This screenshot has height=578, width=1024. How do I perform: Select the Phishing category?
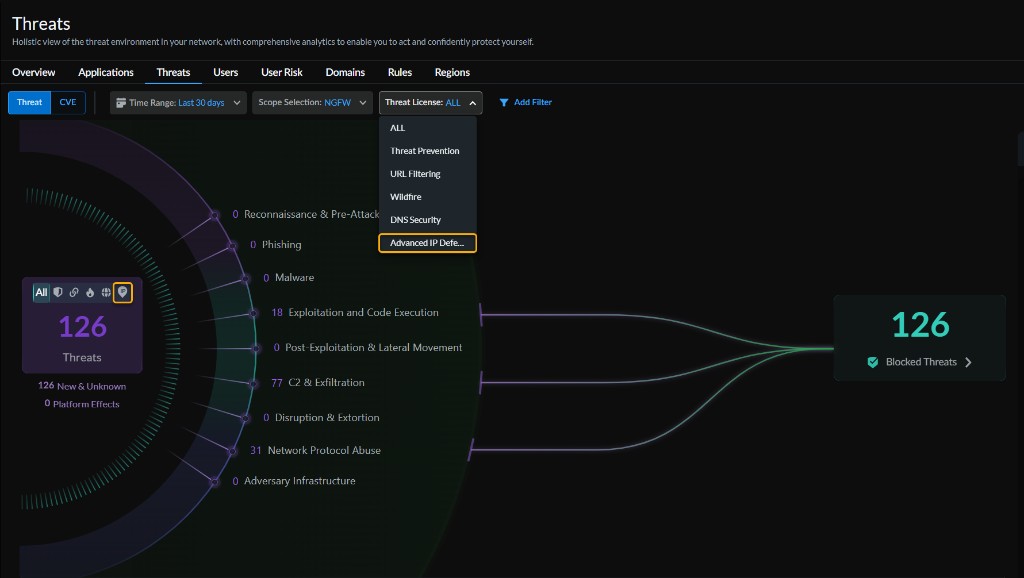(x=276, y=244)
